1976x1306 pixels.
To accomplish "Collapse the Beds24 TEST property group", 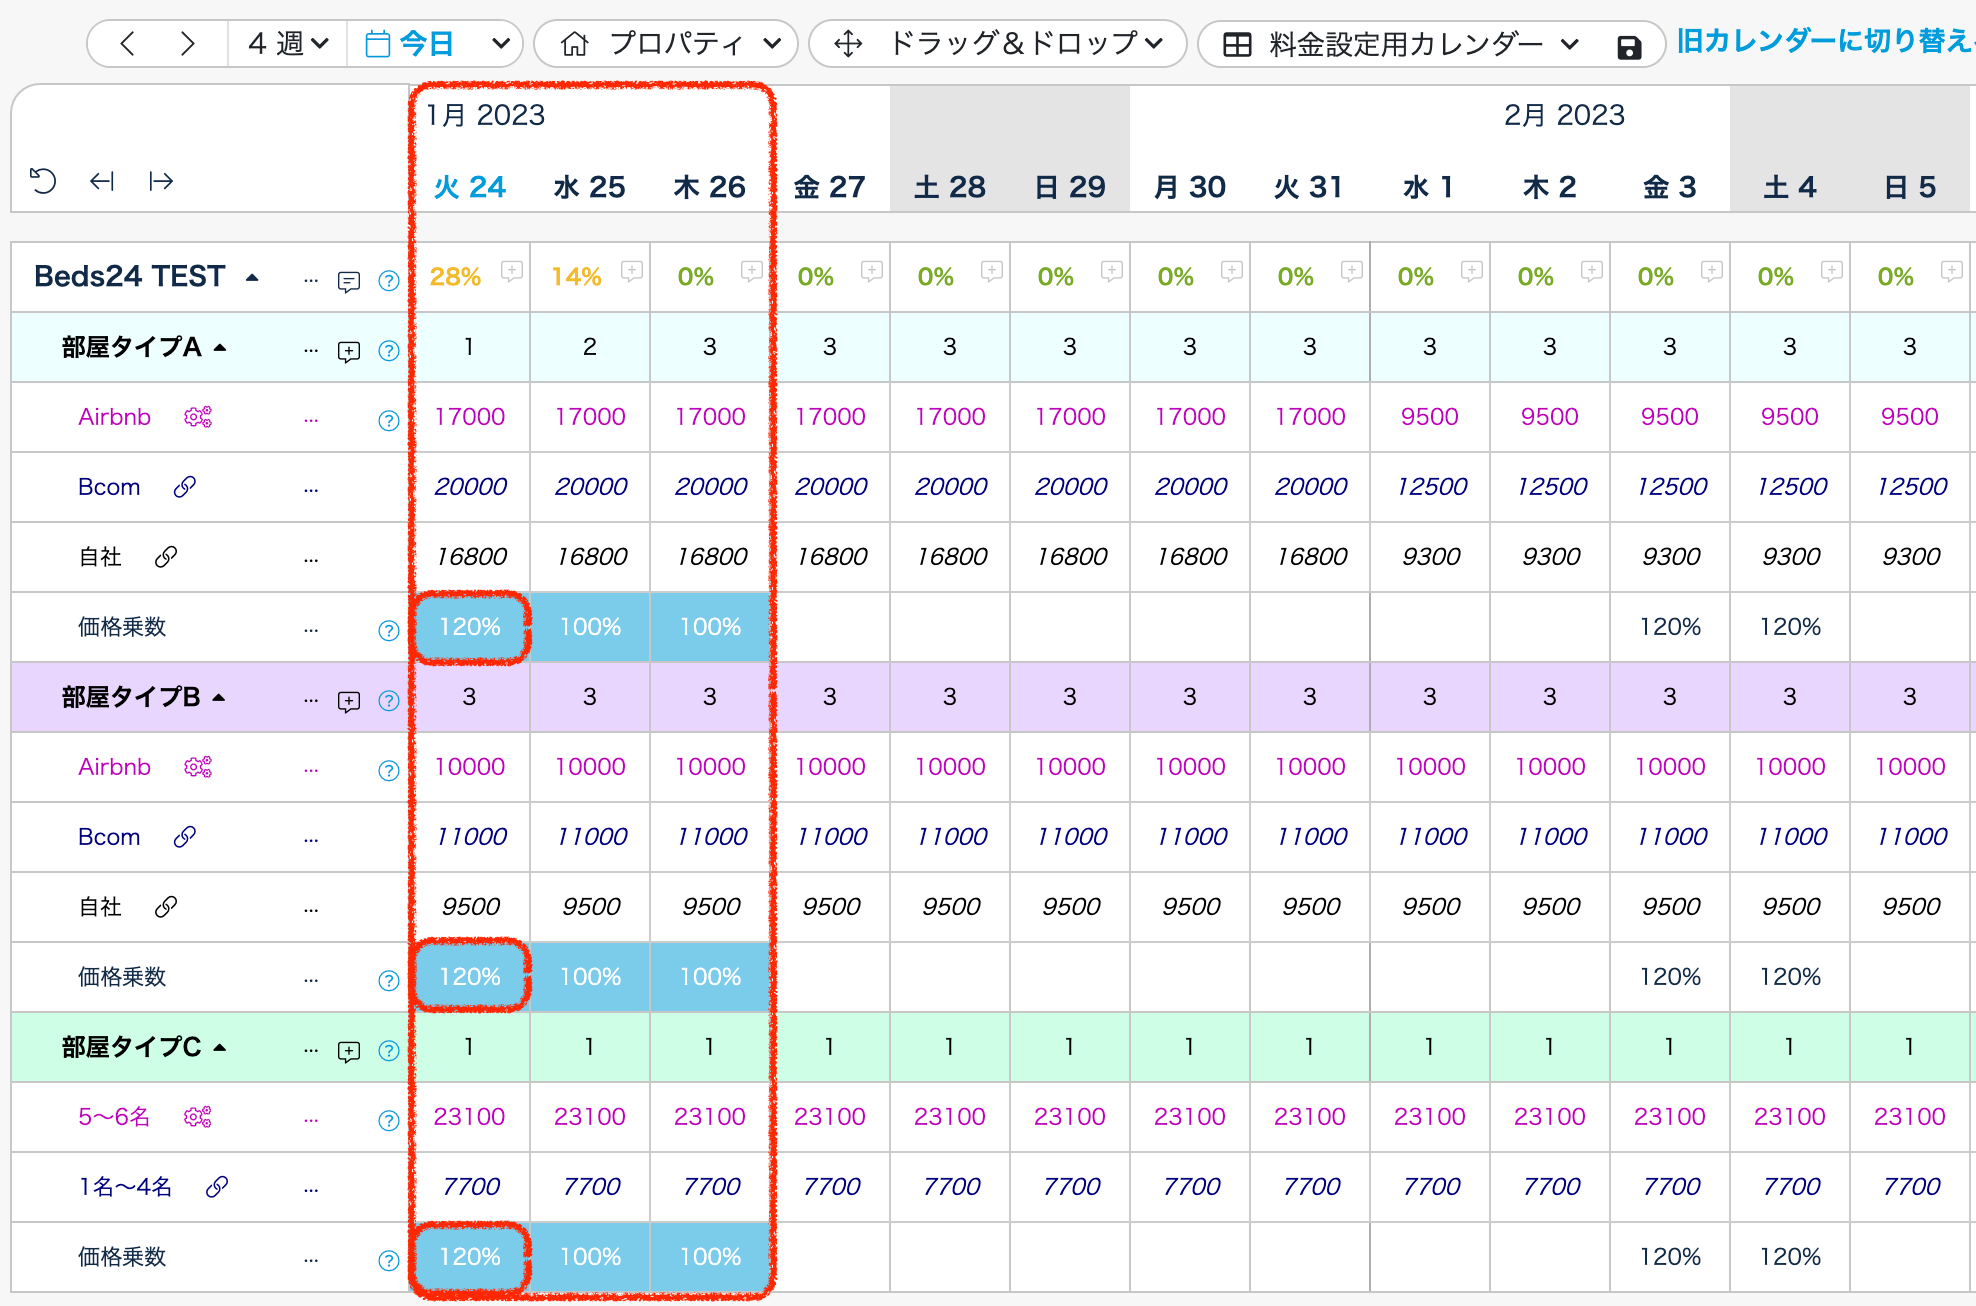I will coord(252,278).
